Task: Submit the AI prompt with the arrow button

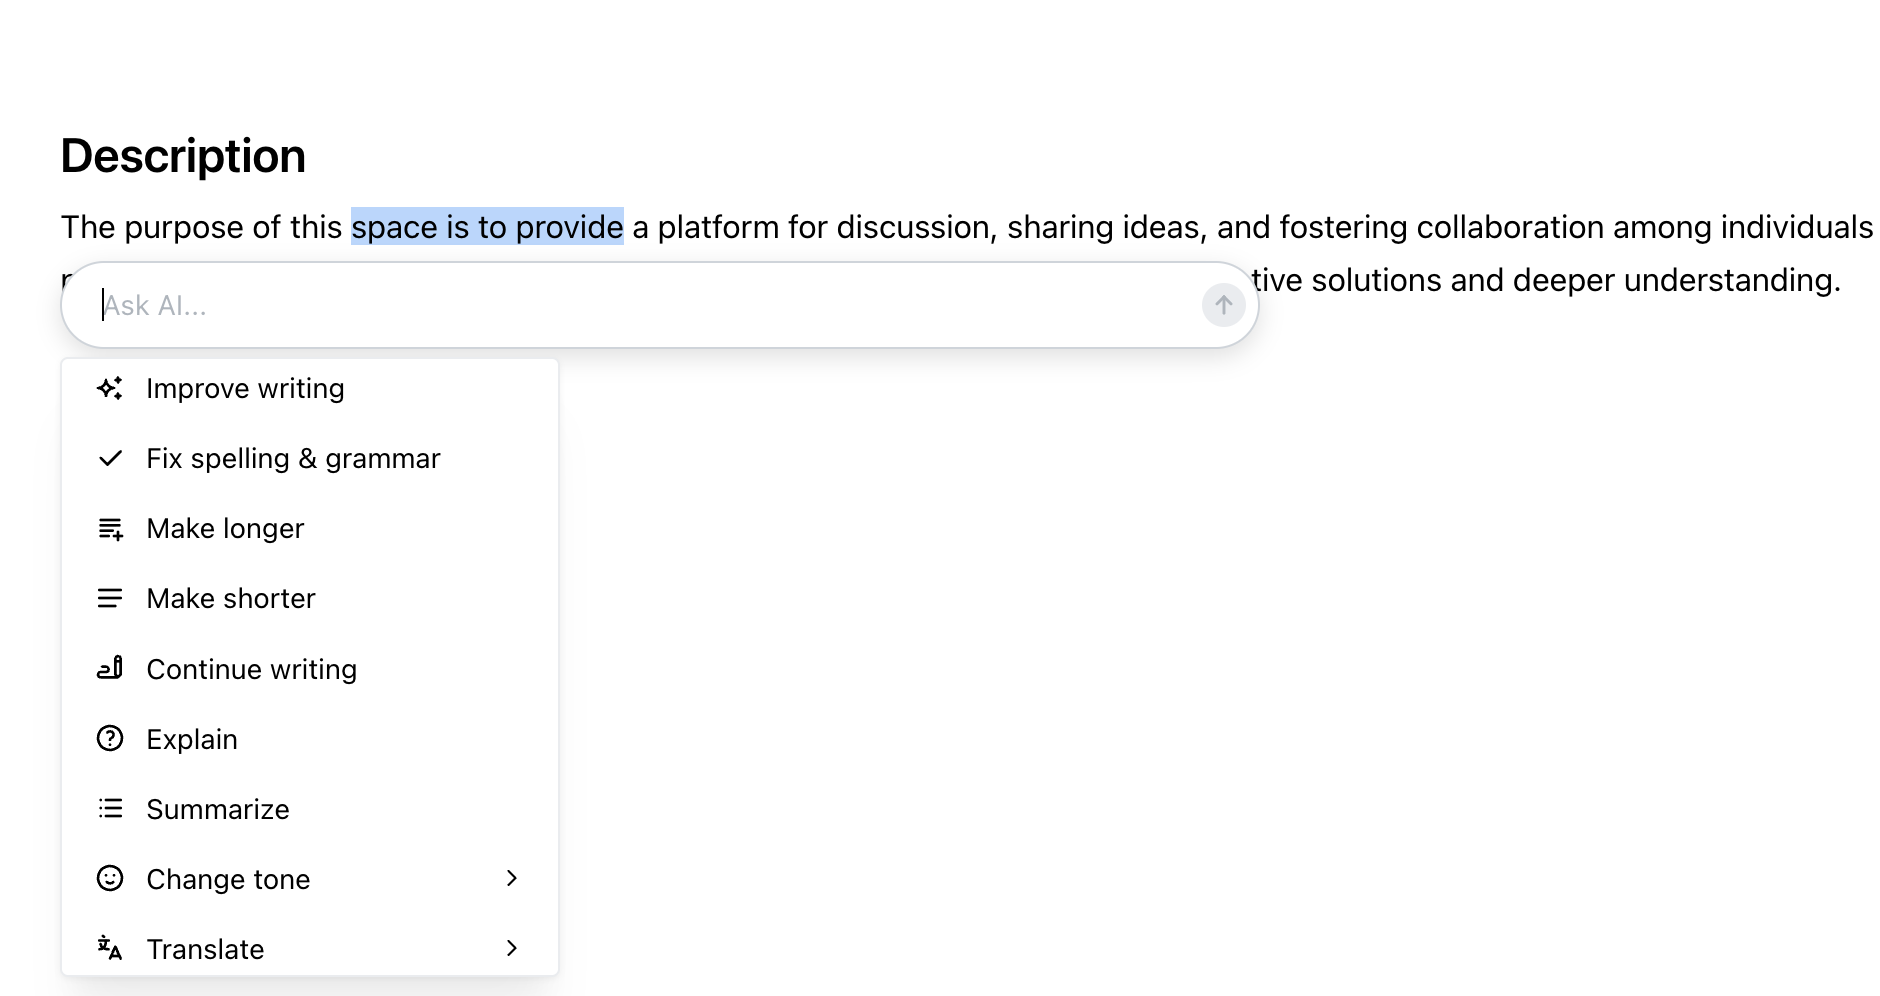Action: (x=1222, y=304)
